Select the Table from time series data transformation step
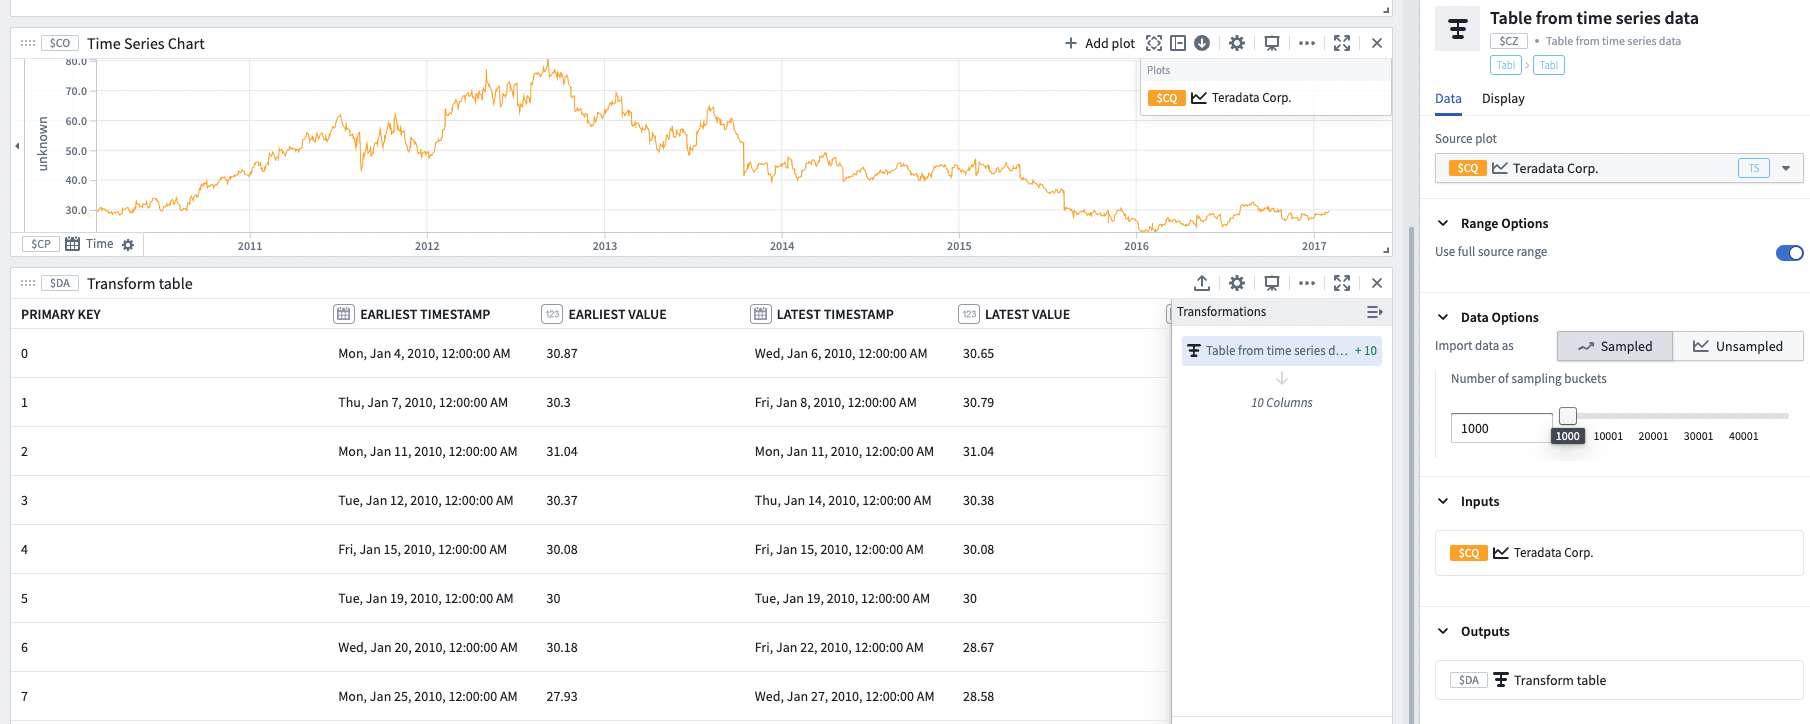The image size is (1810, 724). coord(1281,351)
